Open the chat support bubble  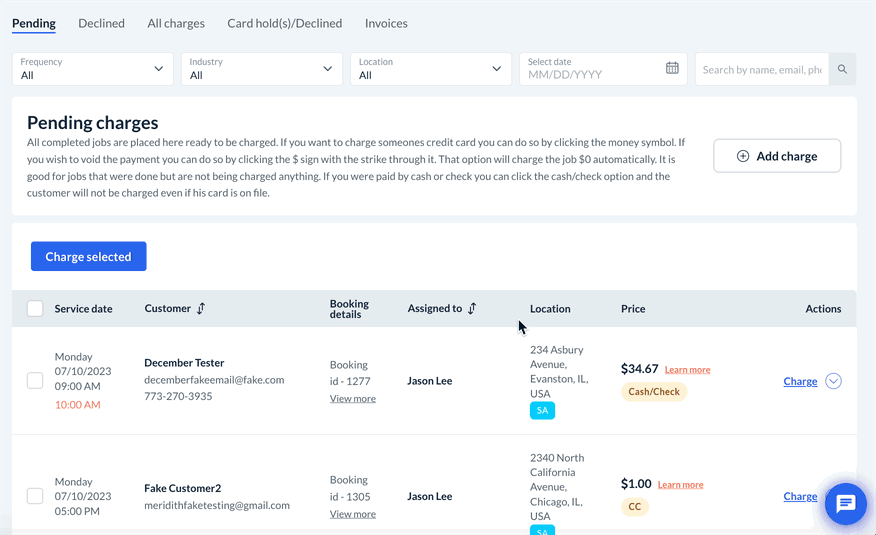(845, 504)
